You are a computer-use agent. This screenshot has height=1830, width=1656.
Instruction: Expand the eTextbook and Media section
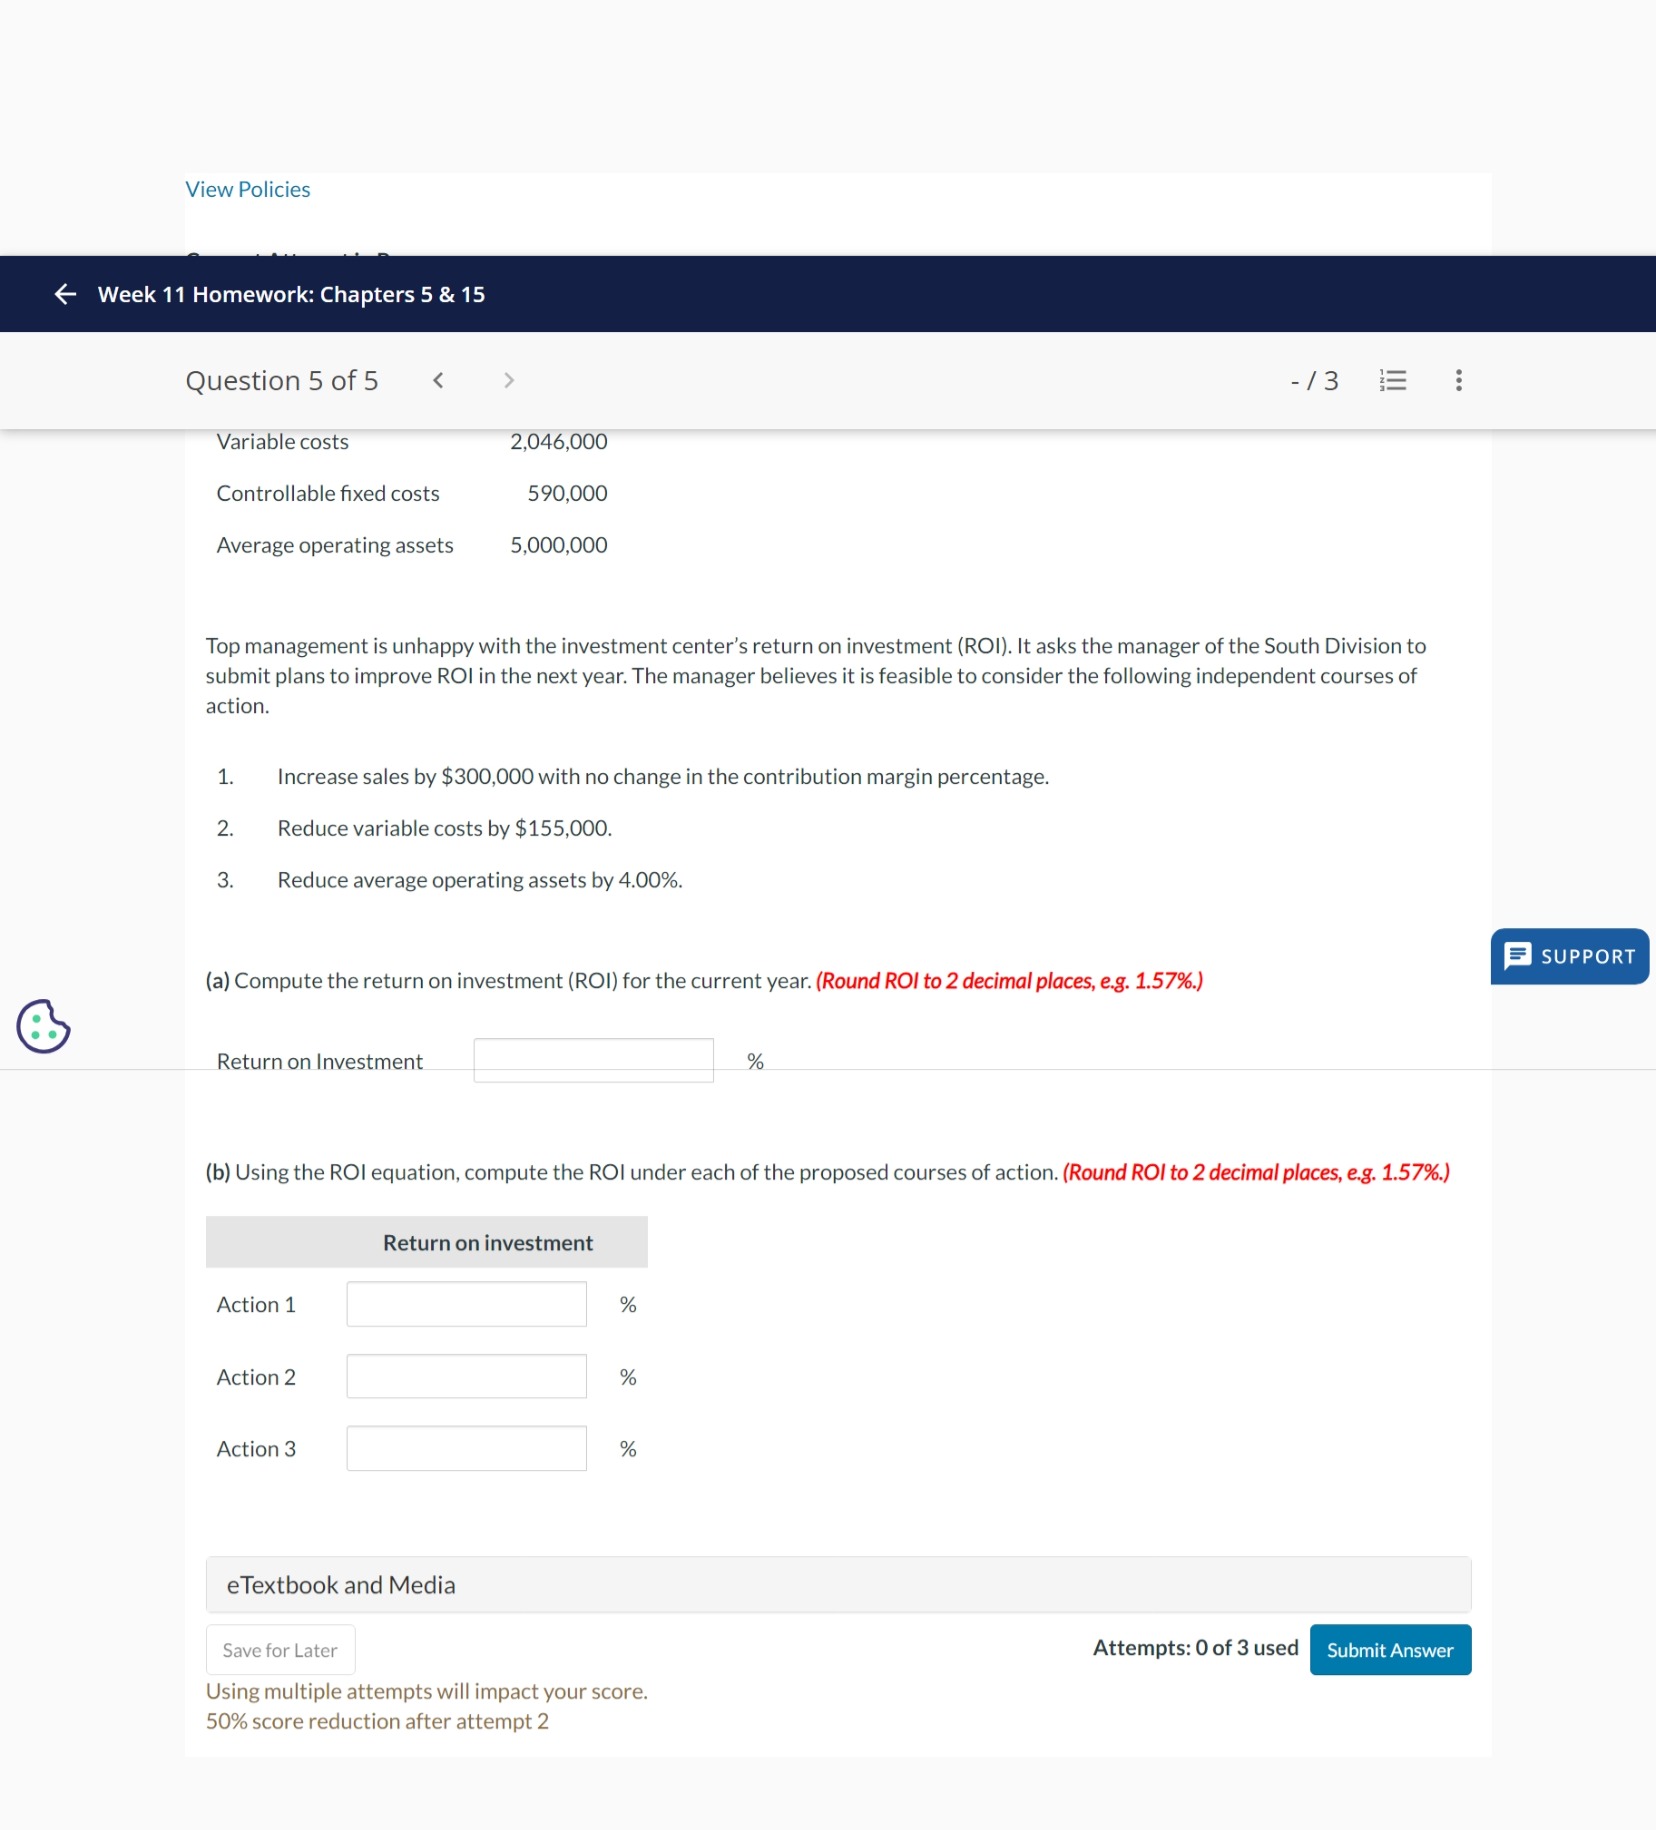click(x=340, y=1584)
